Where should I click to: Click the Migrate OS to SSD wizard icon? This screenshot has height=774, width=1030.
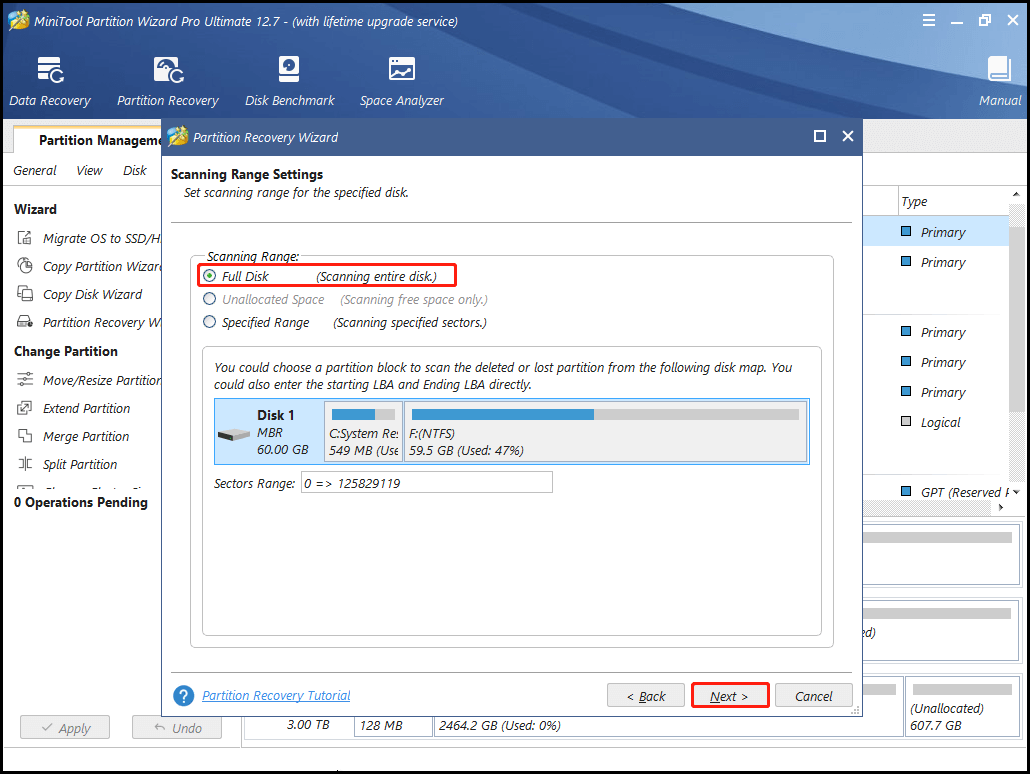[x=25, y=239]
